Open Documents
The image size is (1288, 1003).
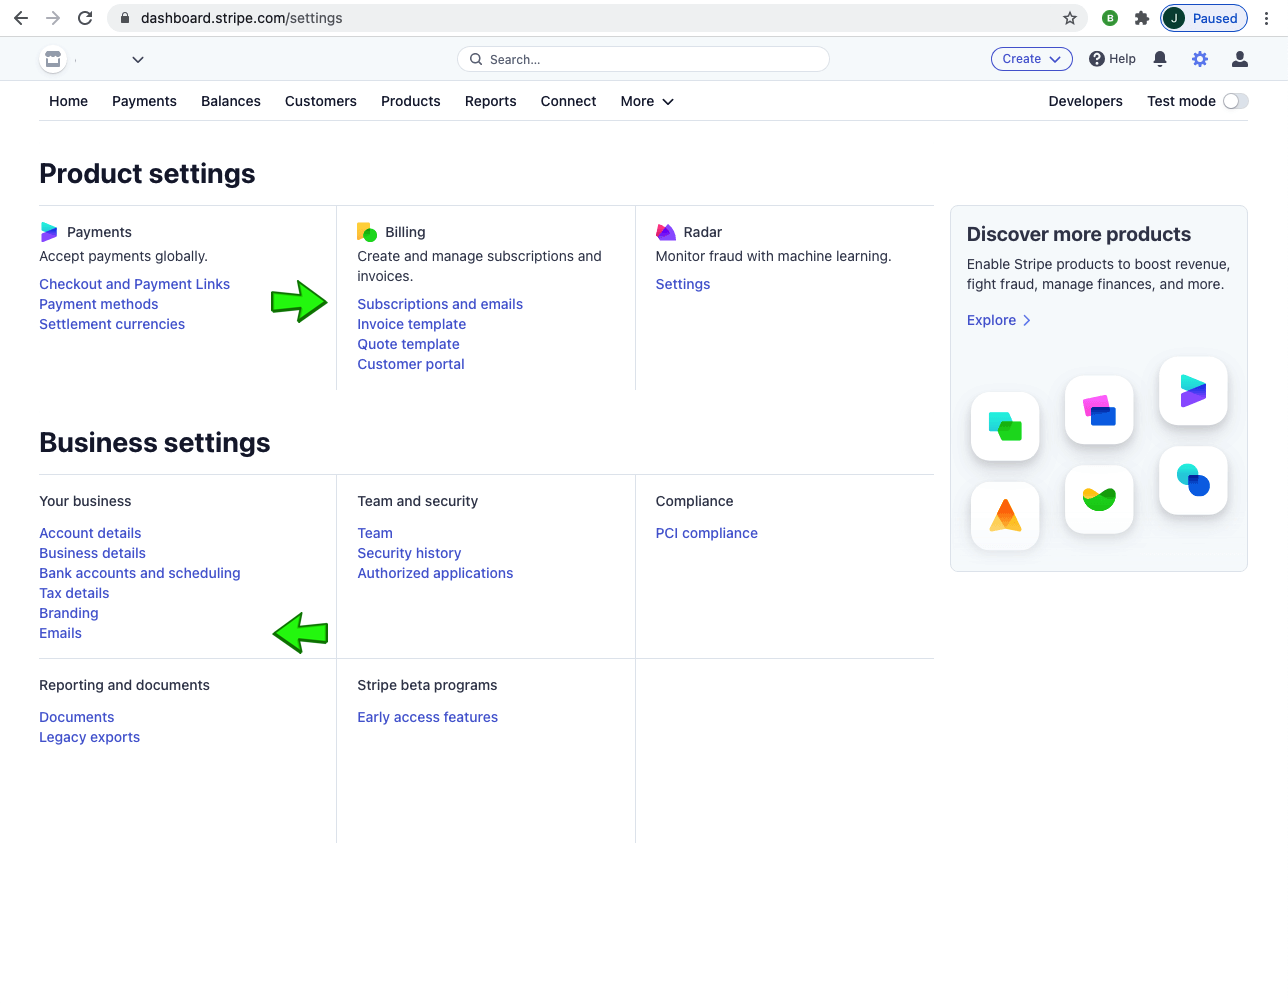coord(77,717)
